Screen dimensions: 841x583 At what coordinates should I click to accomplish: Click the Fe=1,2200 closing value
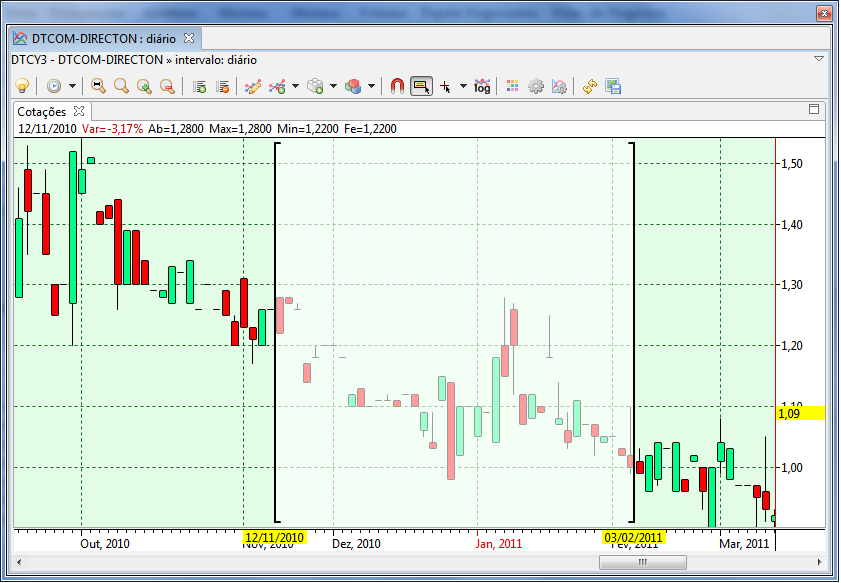[x=370, y=129]
